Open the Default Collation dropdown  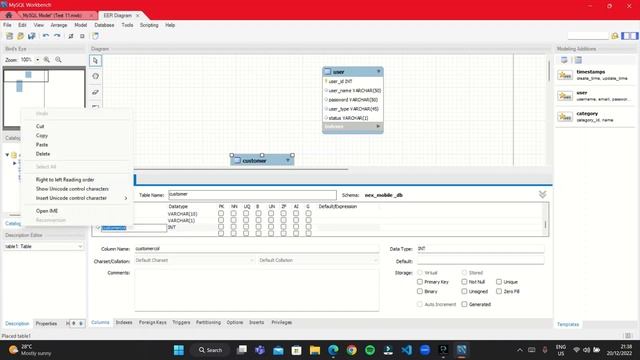318,260
